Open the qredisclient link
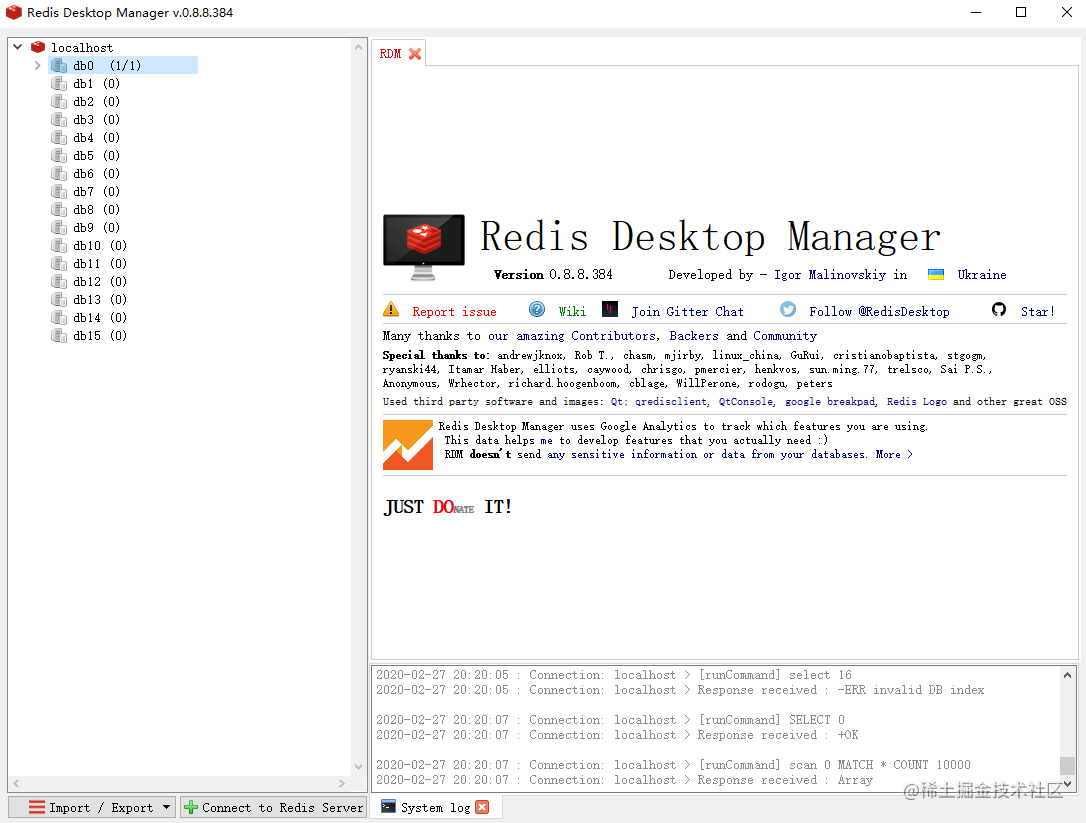The image size is (1086, 823). coord(670,401)
